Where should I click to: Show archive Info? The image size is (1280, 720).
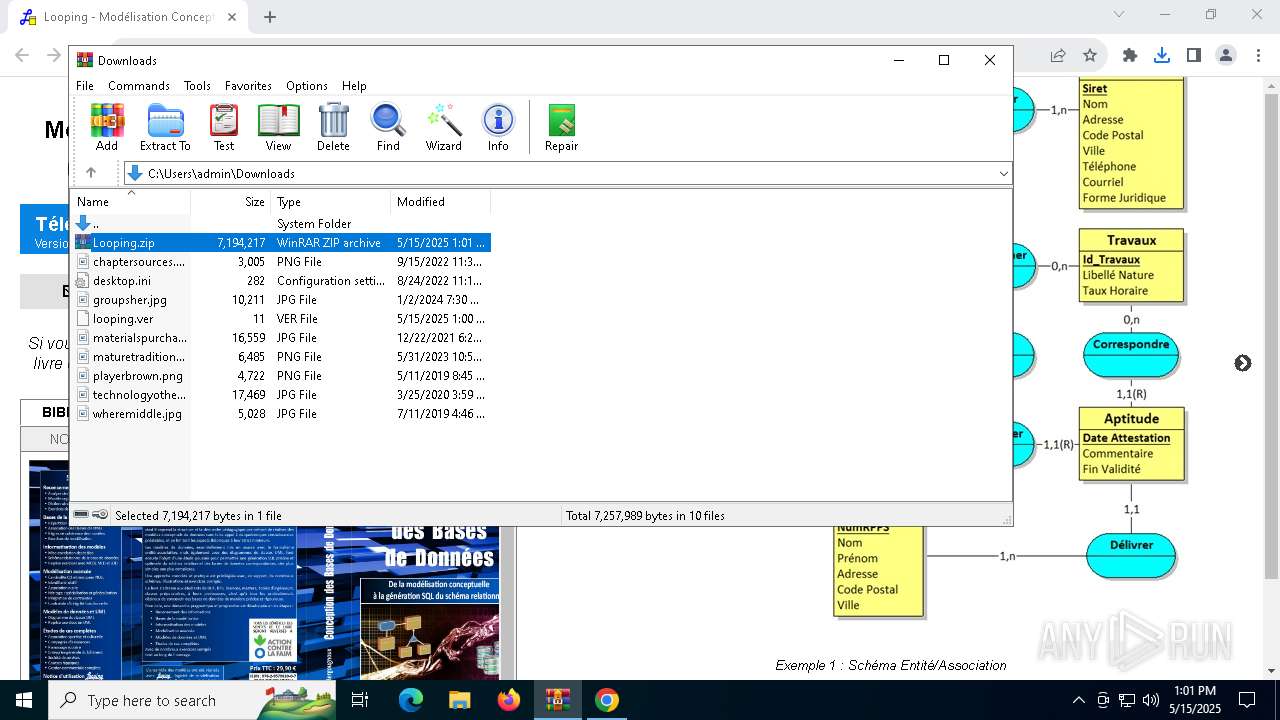(x=498, y=127)
